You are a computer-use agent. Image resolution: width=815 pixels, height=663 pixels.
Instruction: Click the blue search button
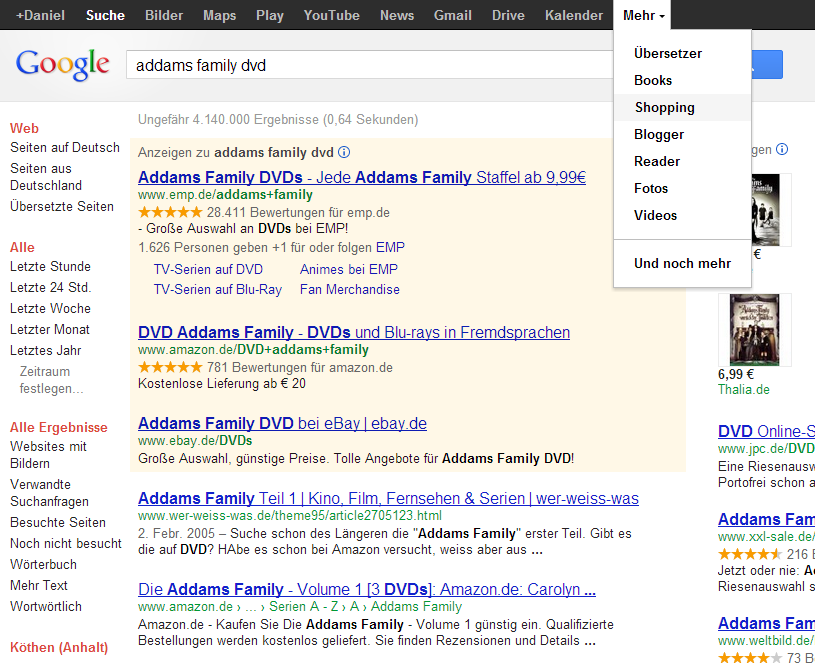pos(767,65)
